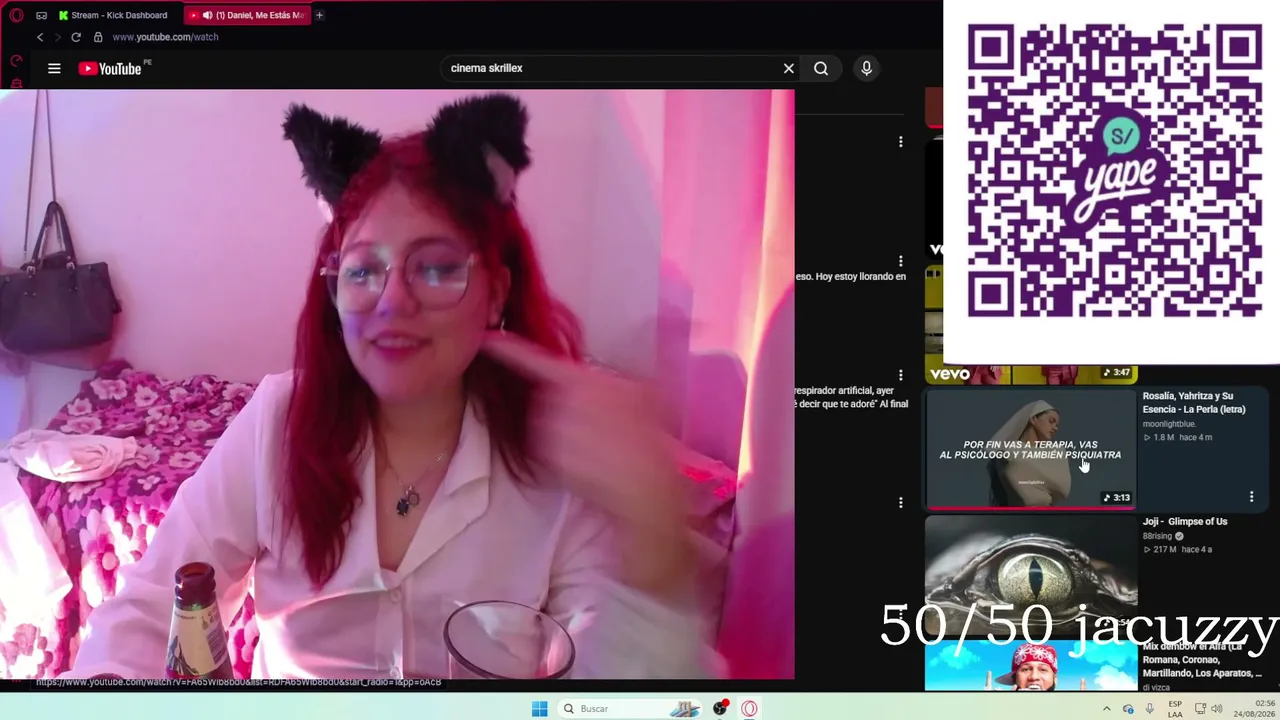Open the Vevo video thumbnail showing 3:47

coord(1031,325)
